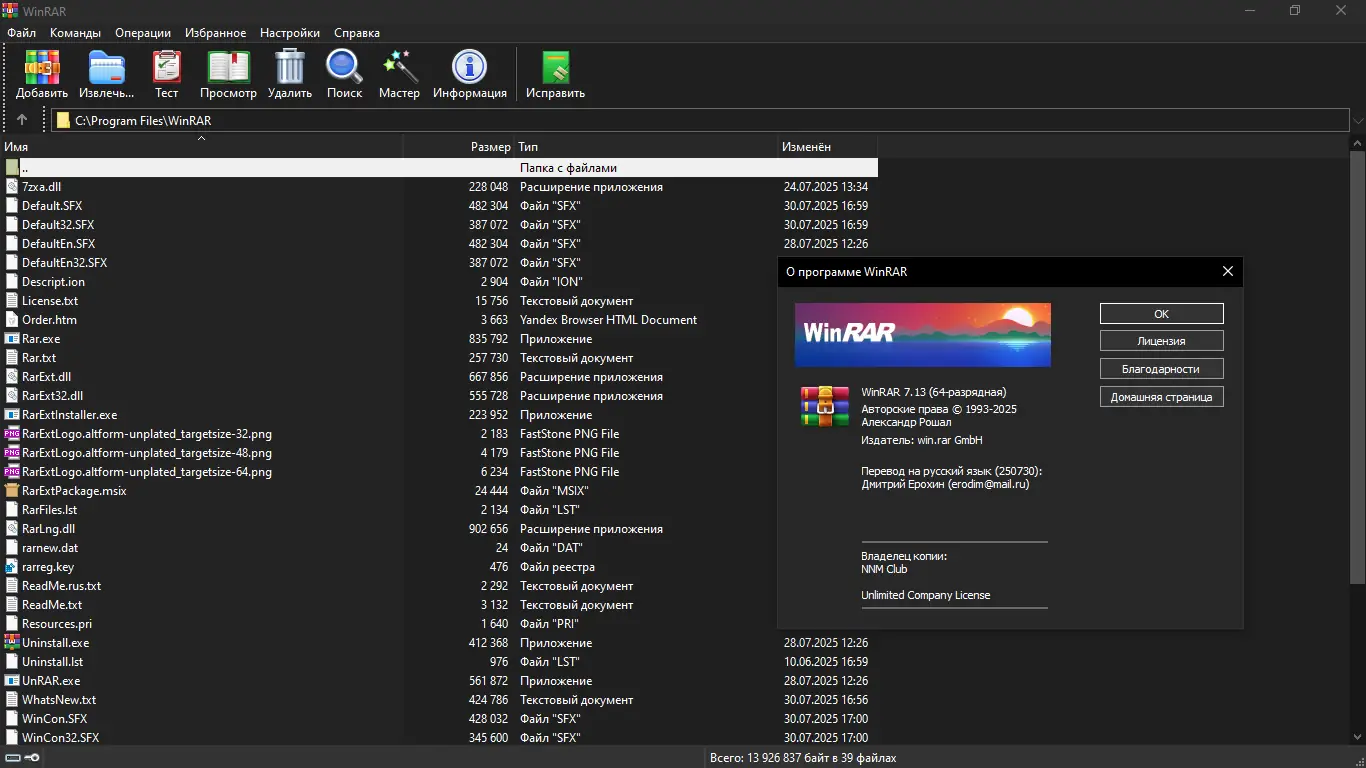Select the file RarFiles.lst
The image size is (1366, 768).
49,510
